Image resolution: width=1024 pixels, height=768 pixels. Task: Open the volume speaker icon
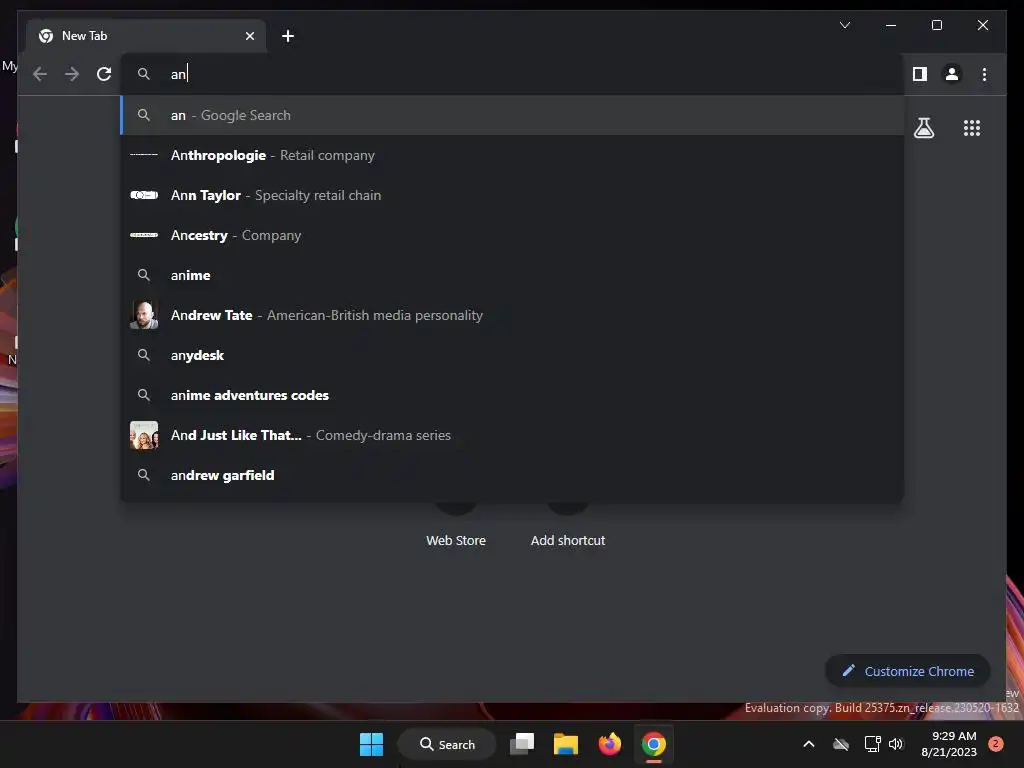(x=896, y=744)
